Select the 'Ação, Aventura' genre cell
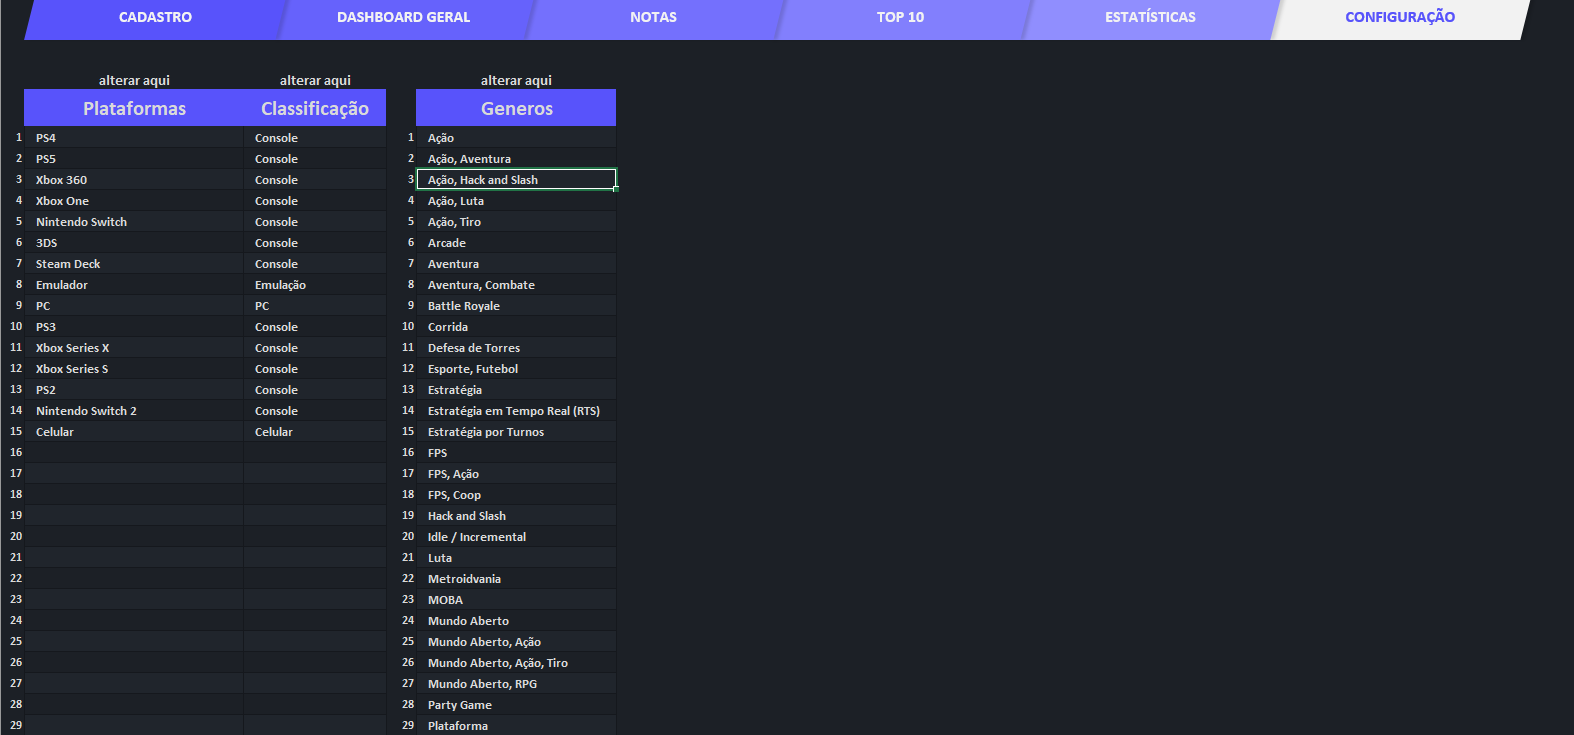The height and width of the screenshot is (735, 1574). 516,159
